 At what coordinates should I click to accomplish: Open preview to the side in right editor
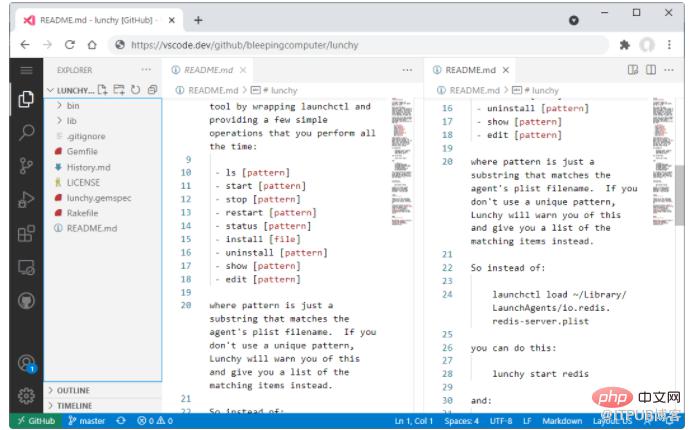pos(633,70)
